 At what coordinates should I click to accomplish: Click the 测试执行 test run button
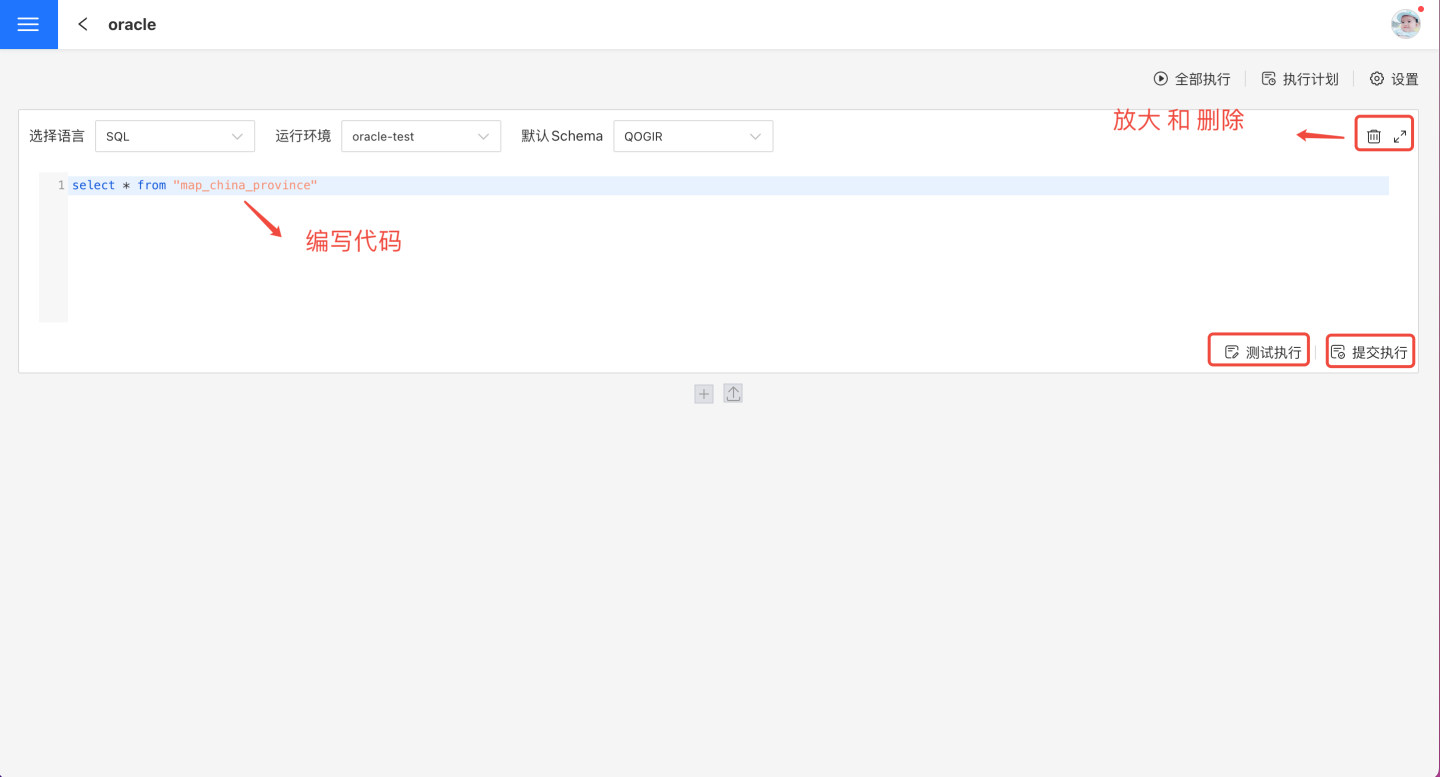click(x=1263, y=352)
